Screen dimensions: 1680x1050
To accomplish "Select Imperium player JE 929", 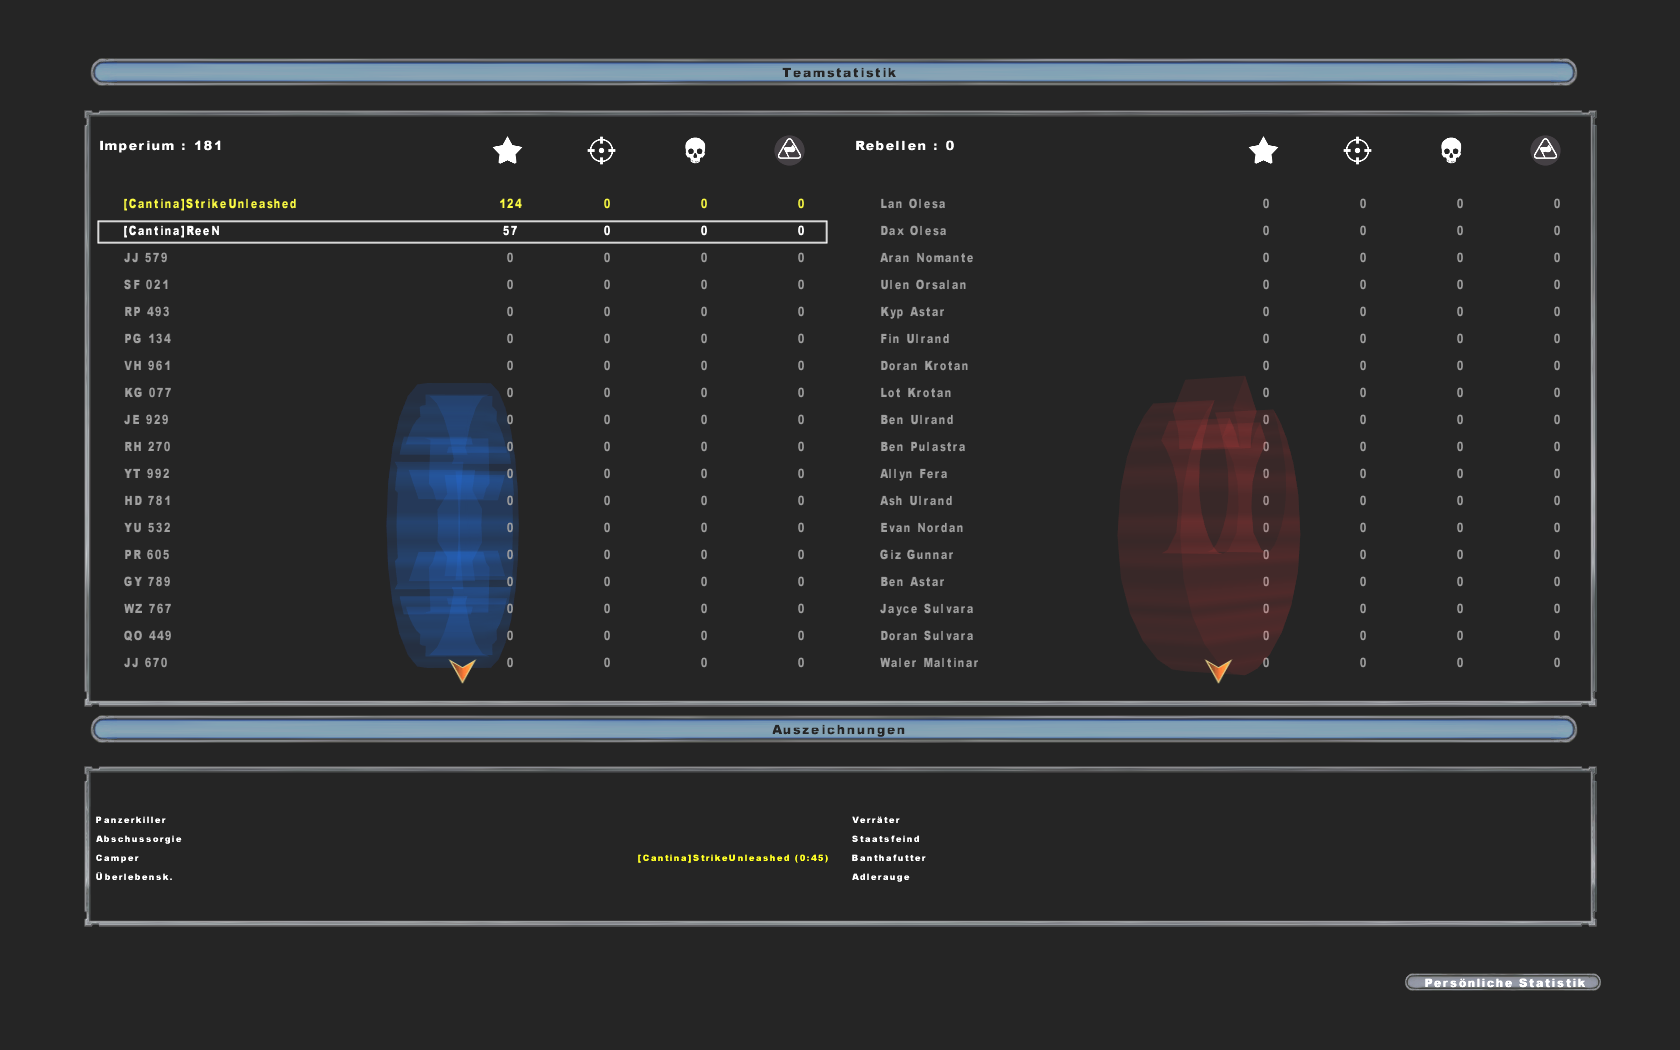I will pos(147,420).
